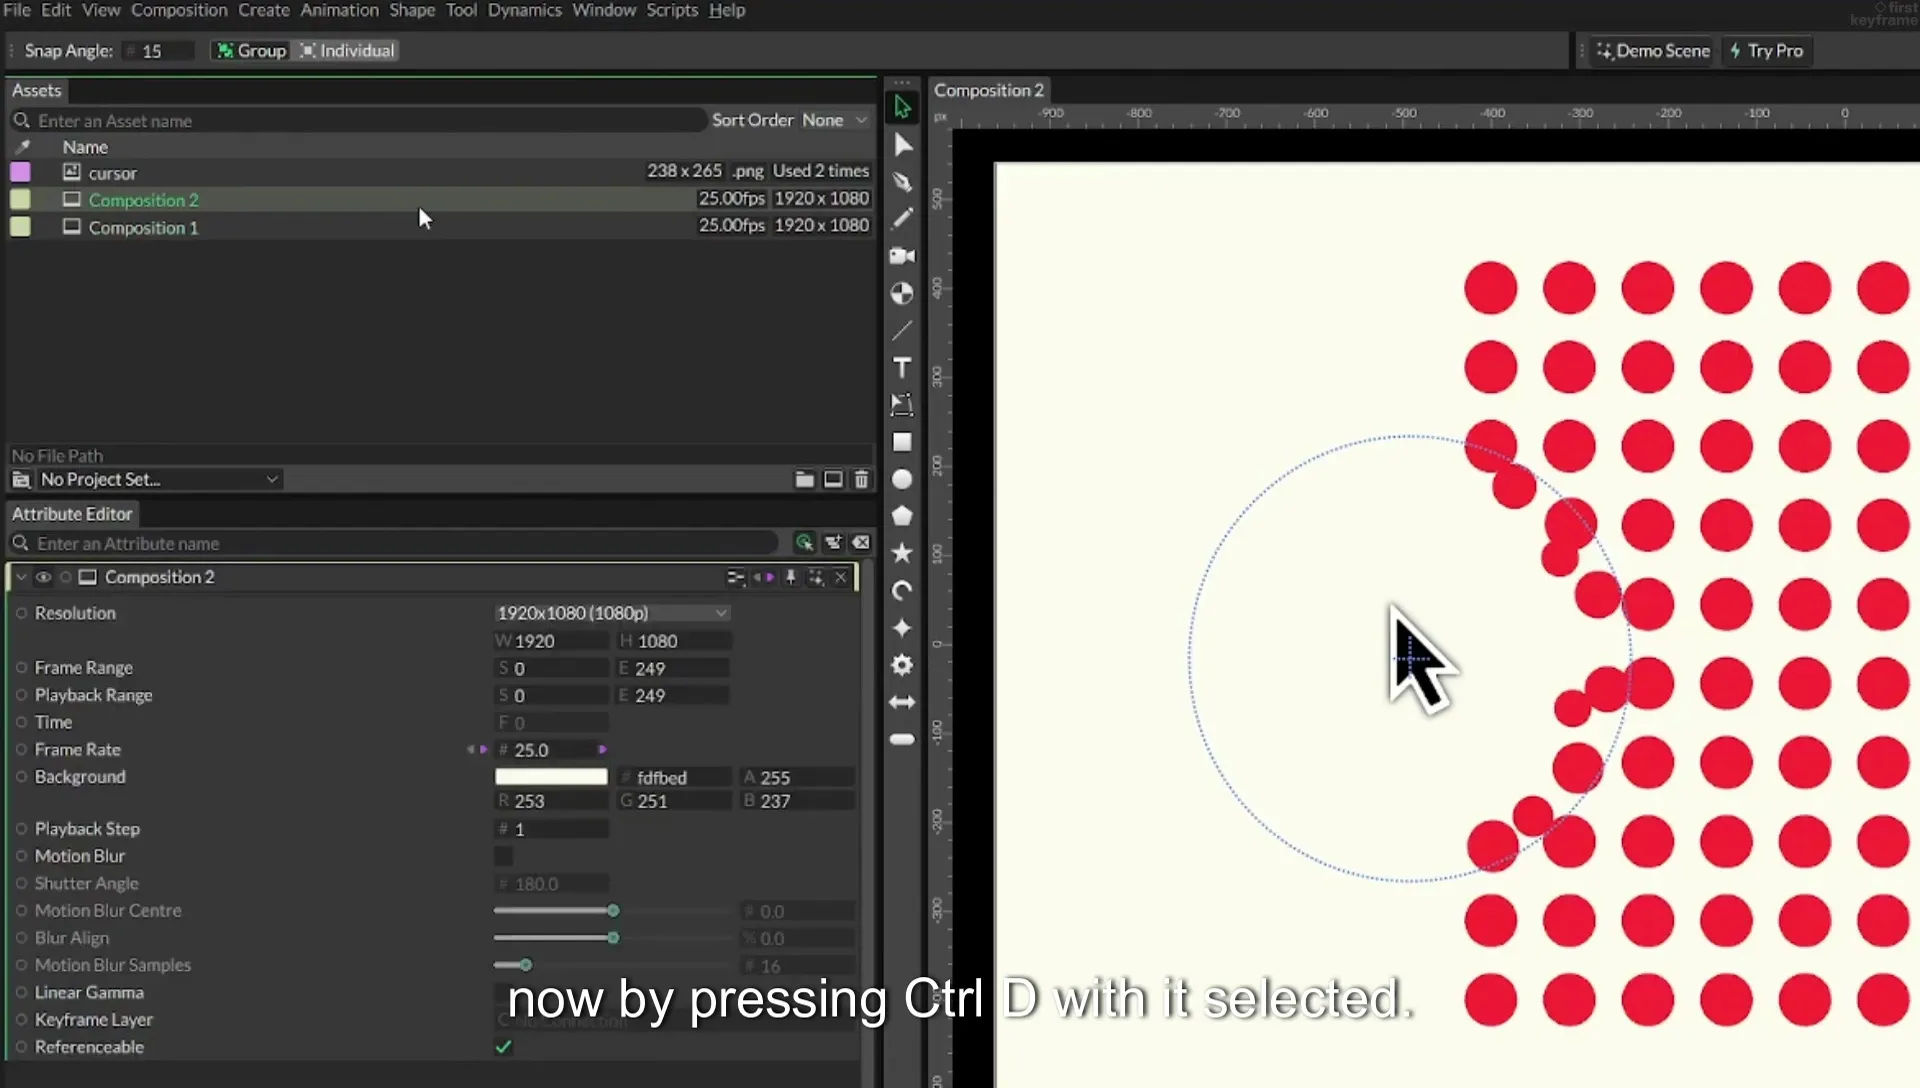This screenshot has height=1088, width=1920.
Task: Click the keyframe circle beside Playback Step
Action: pos(21,829)
